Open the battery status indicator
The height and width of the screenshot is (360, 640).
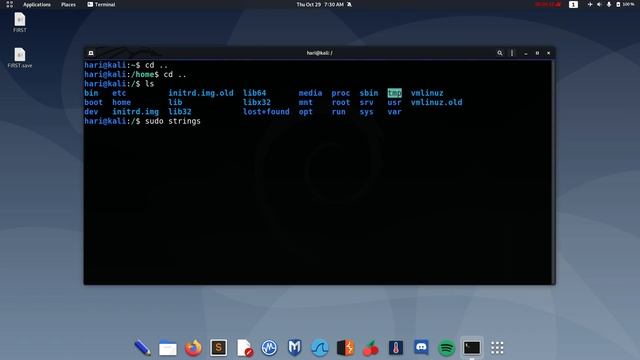click(x=625, y=4)
